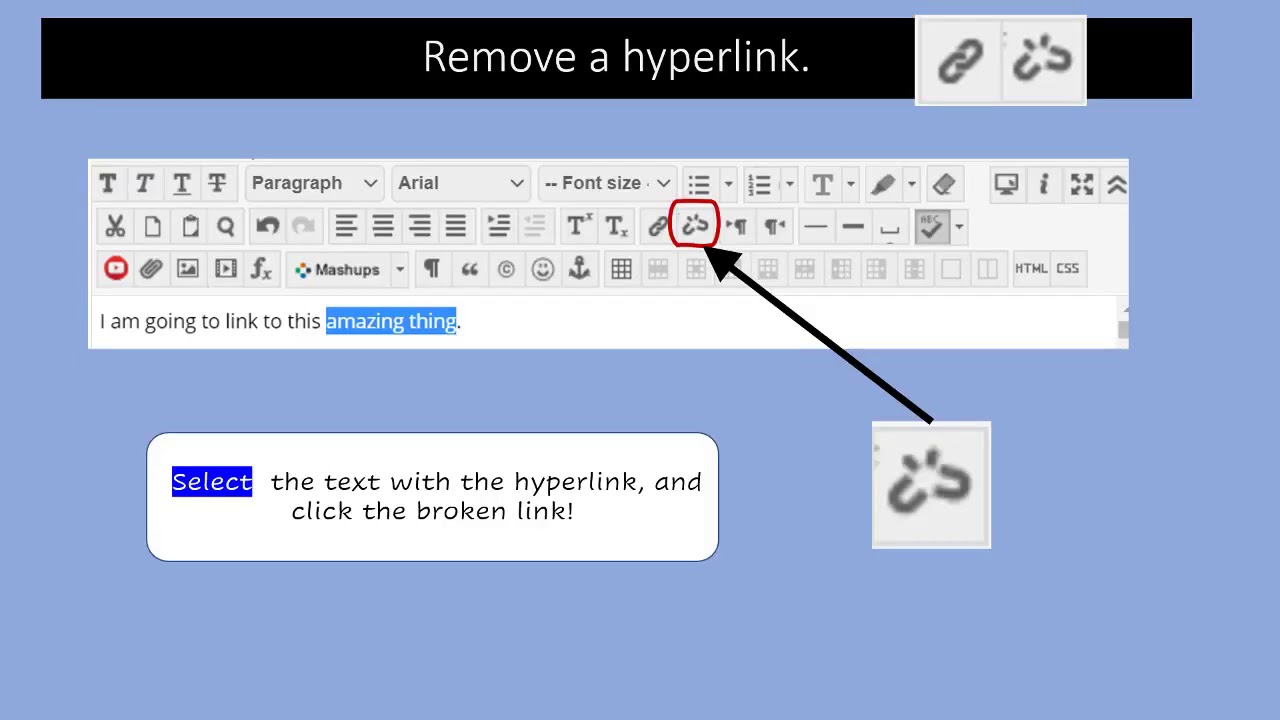1280x720 pixels.
Task: Attach file with paperclip icon
Action: pos(151,269)
